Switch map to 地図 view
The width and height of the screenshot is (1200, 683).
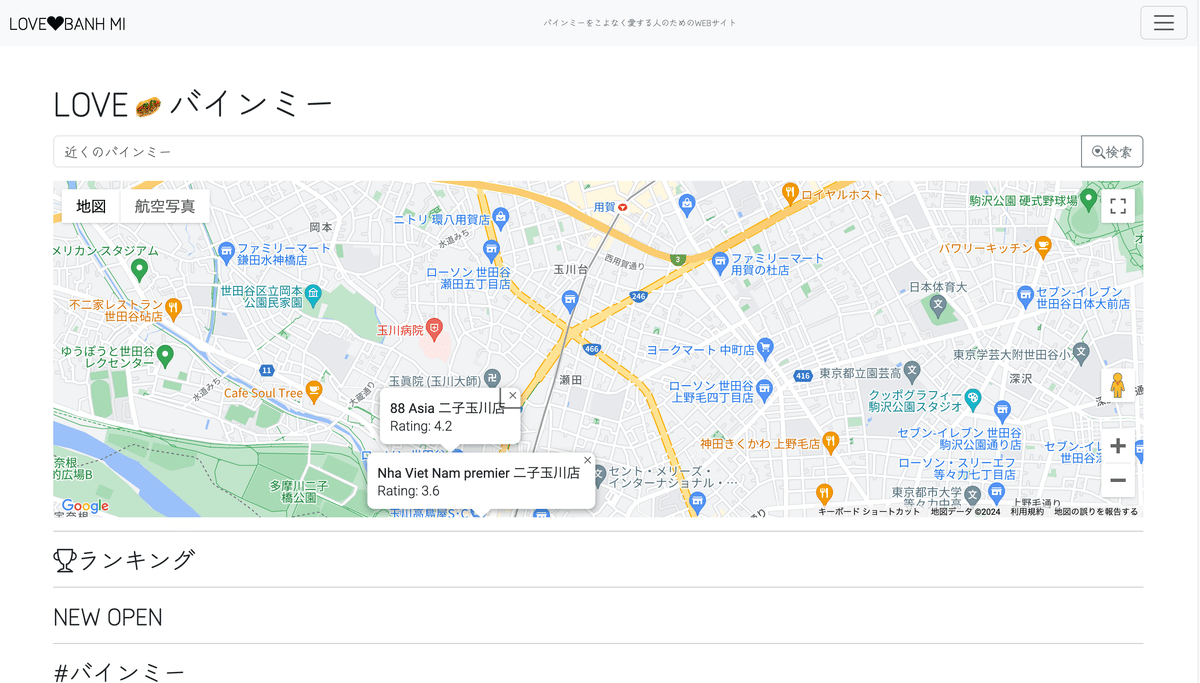pos(91,206)
